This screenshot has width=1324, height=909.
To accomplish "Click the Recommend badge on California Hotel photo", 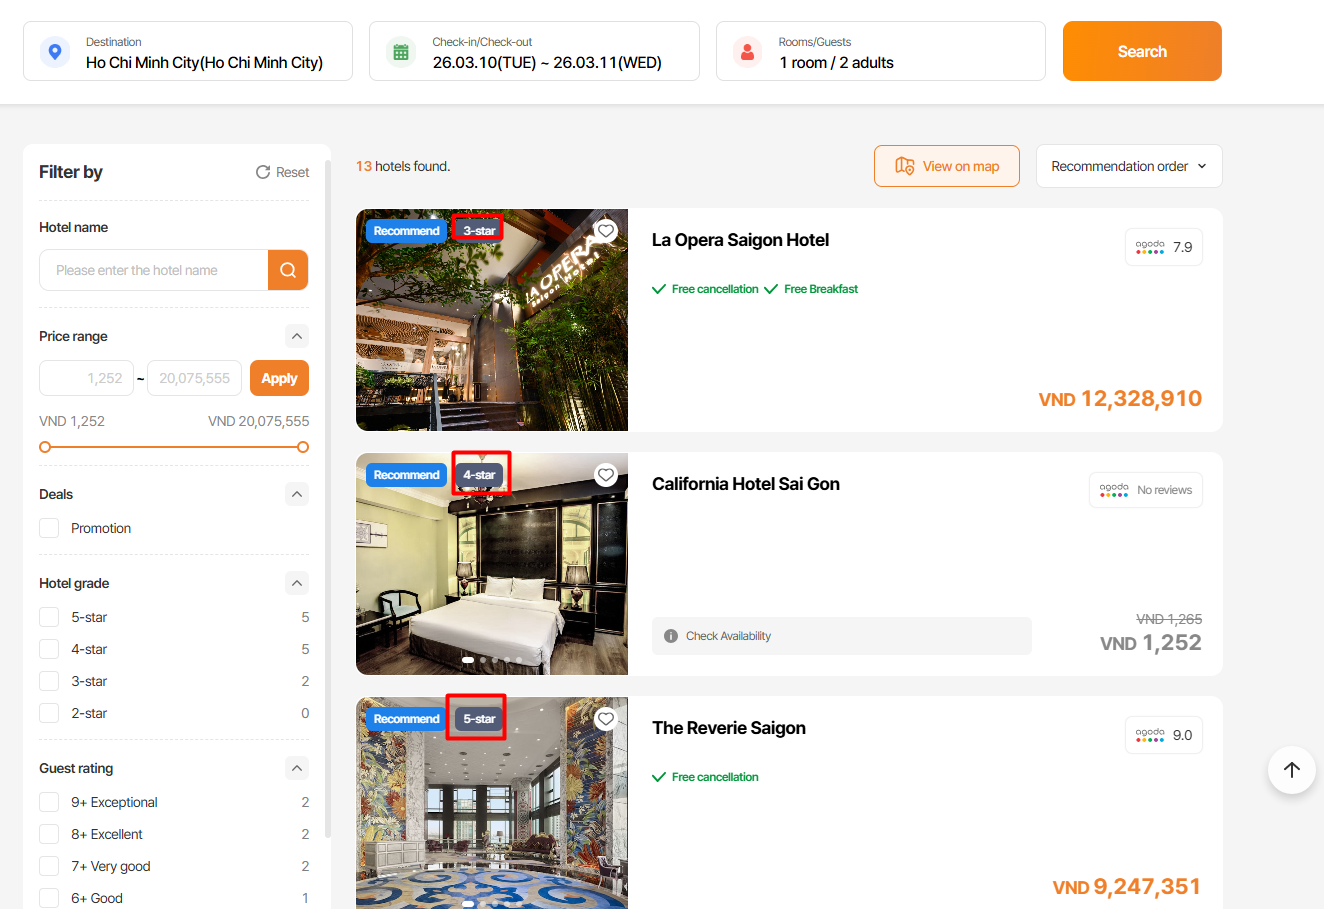I will 406,475.
